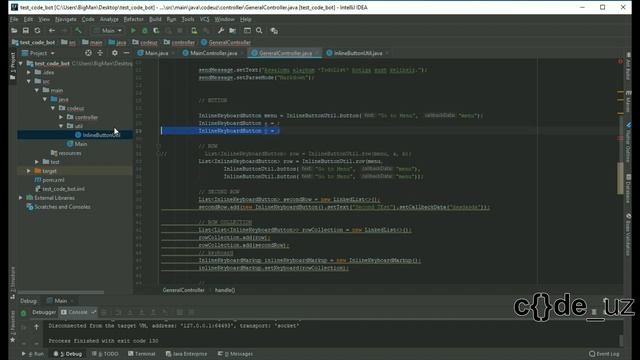
Task: Click the GeneralController breadcrumb below editor
Action: tap(184, 290)
